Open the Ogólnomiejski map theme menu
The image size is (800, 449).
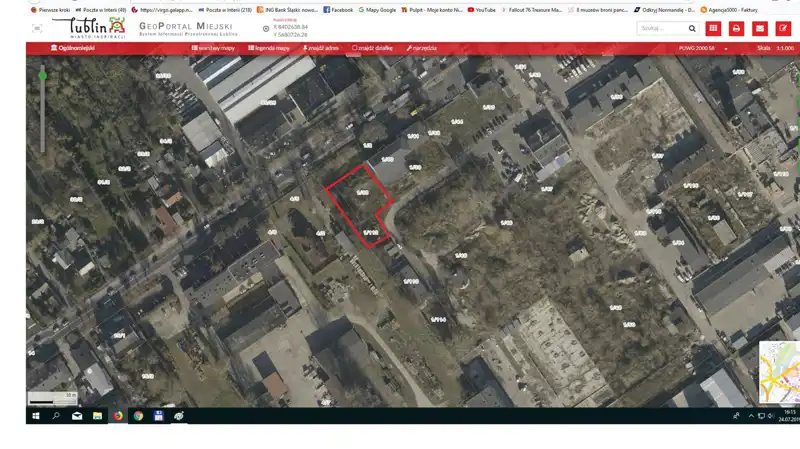[72, 48]
